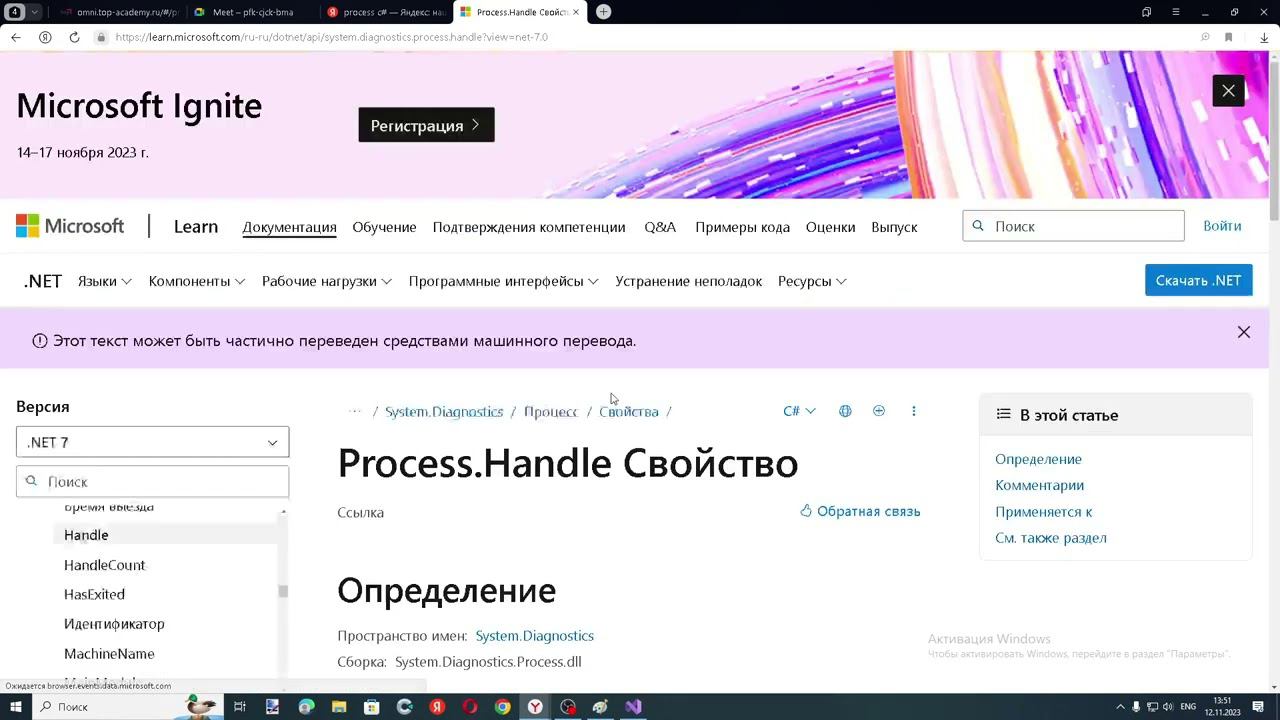1280x720 pixels.
Task: Switch to the omni.top-academy.ru tab
Action: (x=118, y=12)
